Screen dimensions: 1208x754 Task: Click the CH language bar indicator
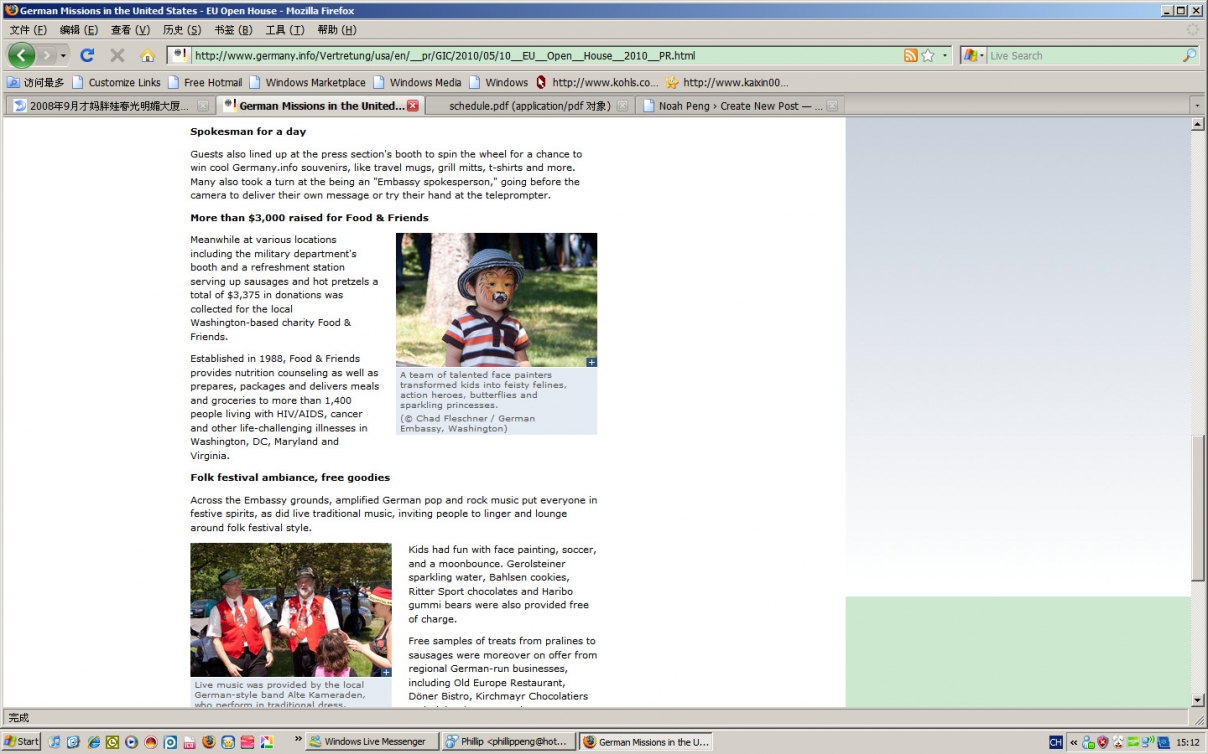1055,742
